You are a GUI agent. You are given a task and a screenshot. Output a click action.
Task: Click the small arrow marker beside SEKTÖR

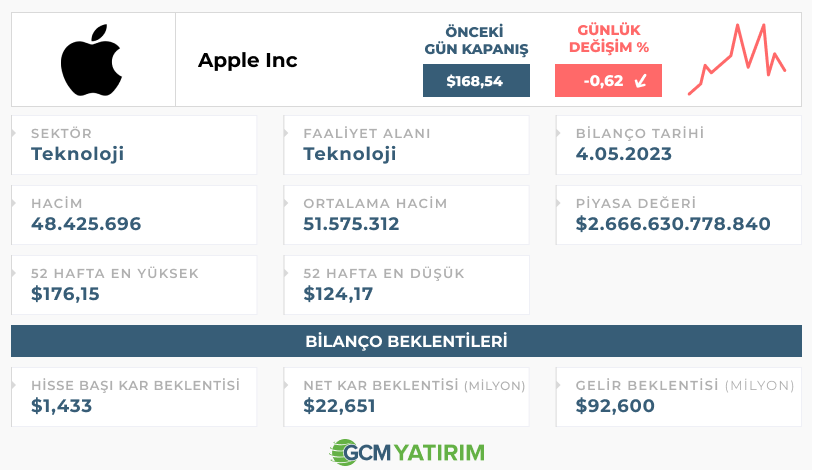[14, 133]
